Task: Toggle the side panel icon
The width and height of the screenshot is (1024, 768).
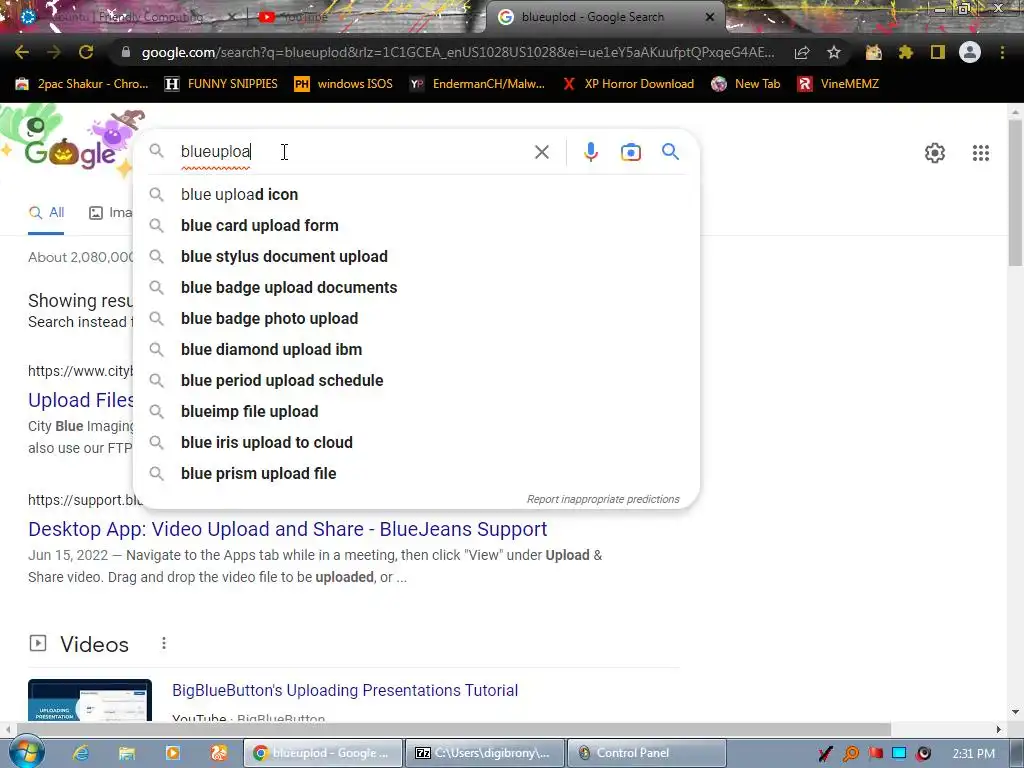Action: [938, 52]
